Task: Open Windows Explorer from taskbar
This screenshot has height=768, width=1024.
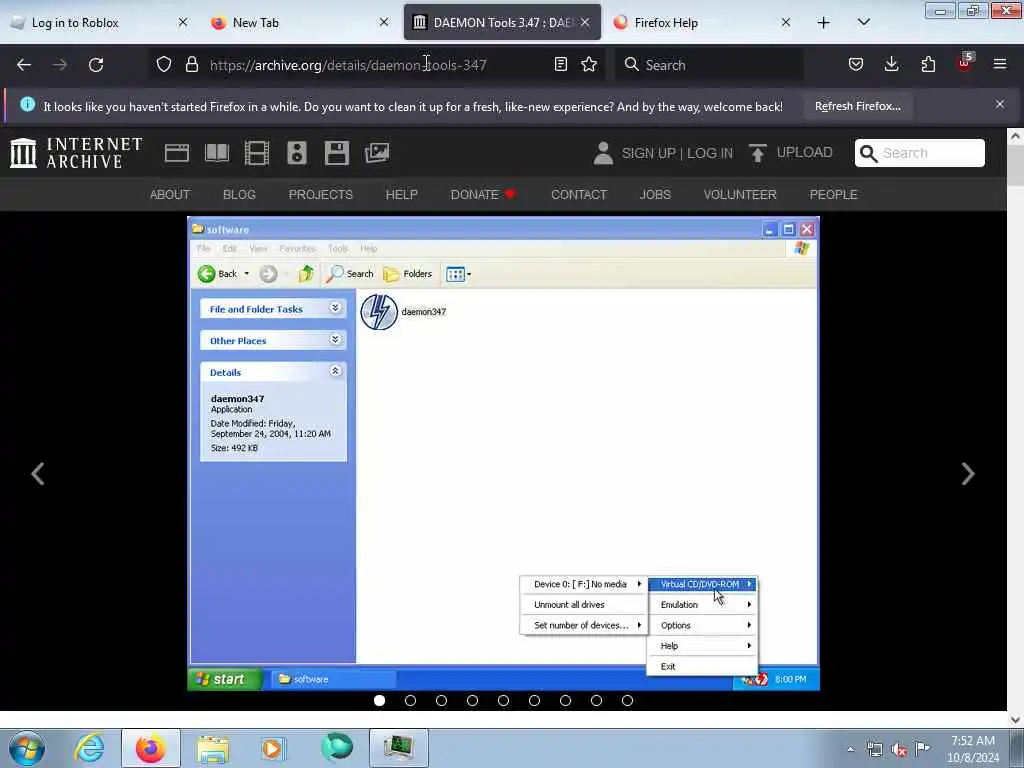Action: (213, 748)
